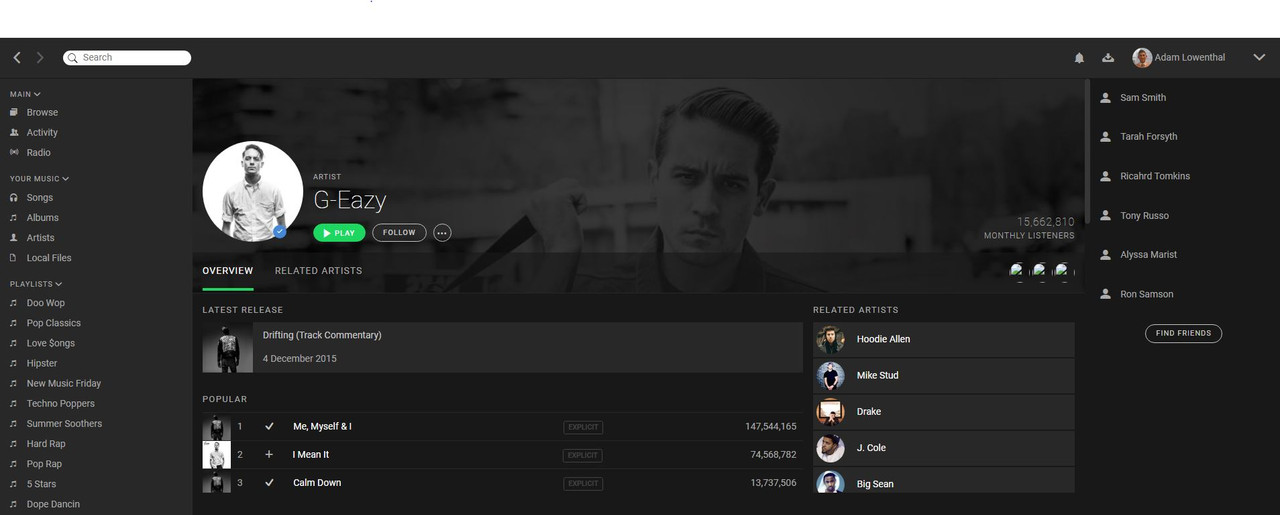Go forward with the right arrow
Image resolution: width=1280 pixels, height=515 pixels.
pyautogui.click(x=40, y=58)
